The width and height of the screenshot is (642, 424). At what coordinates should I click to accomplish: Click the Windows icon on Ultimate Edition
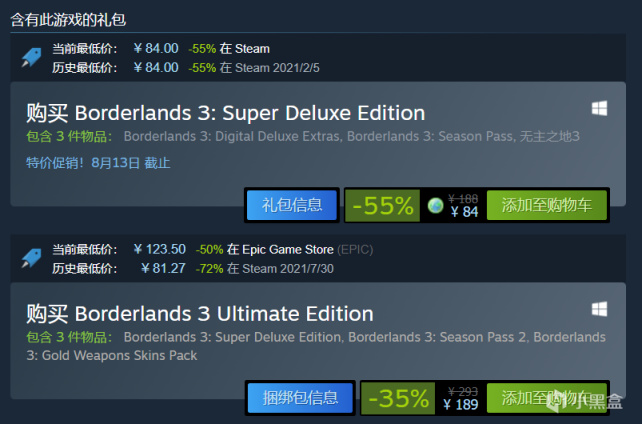coord(599,309)
